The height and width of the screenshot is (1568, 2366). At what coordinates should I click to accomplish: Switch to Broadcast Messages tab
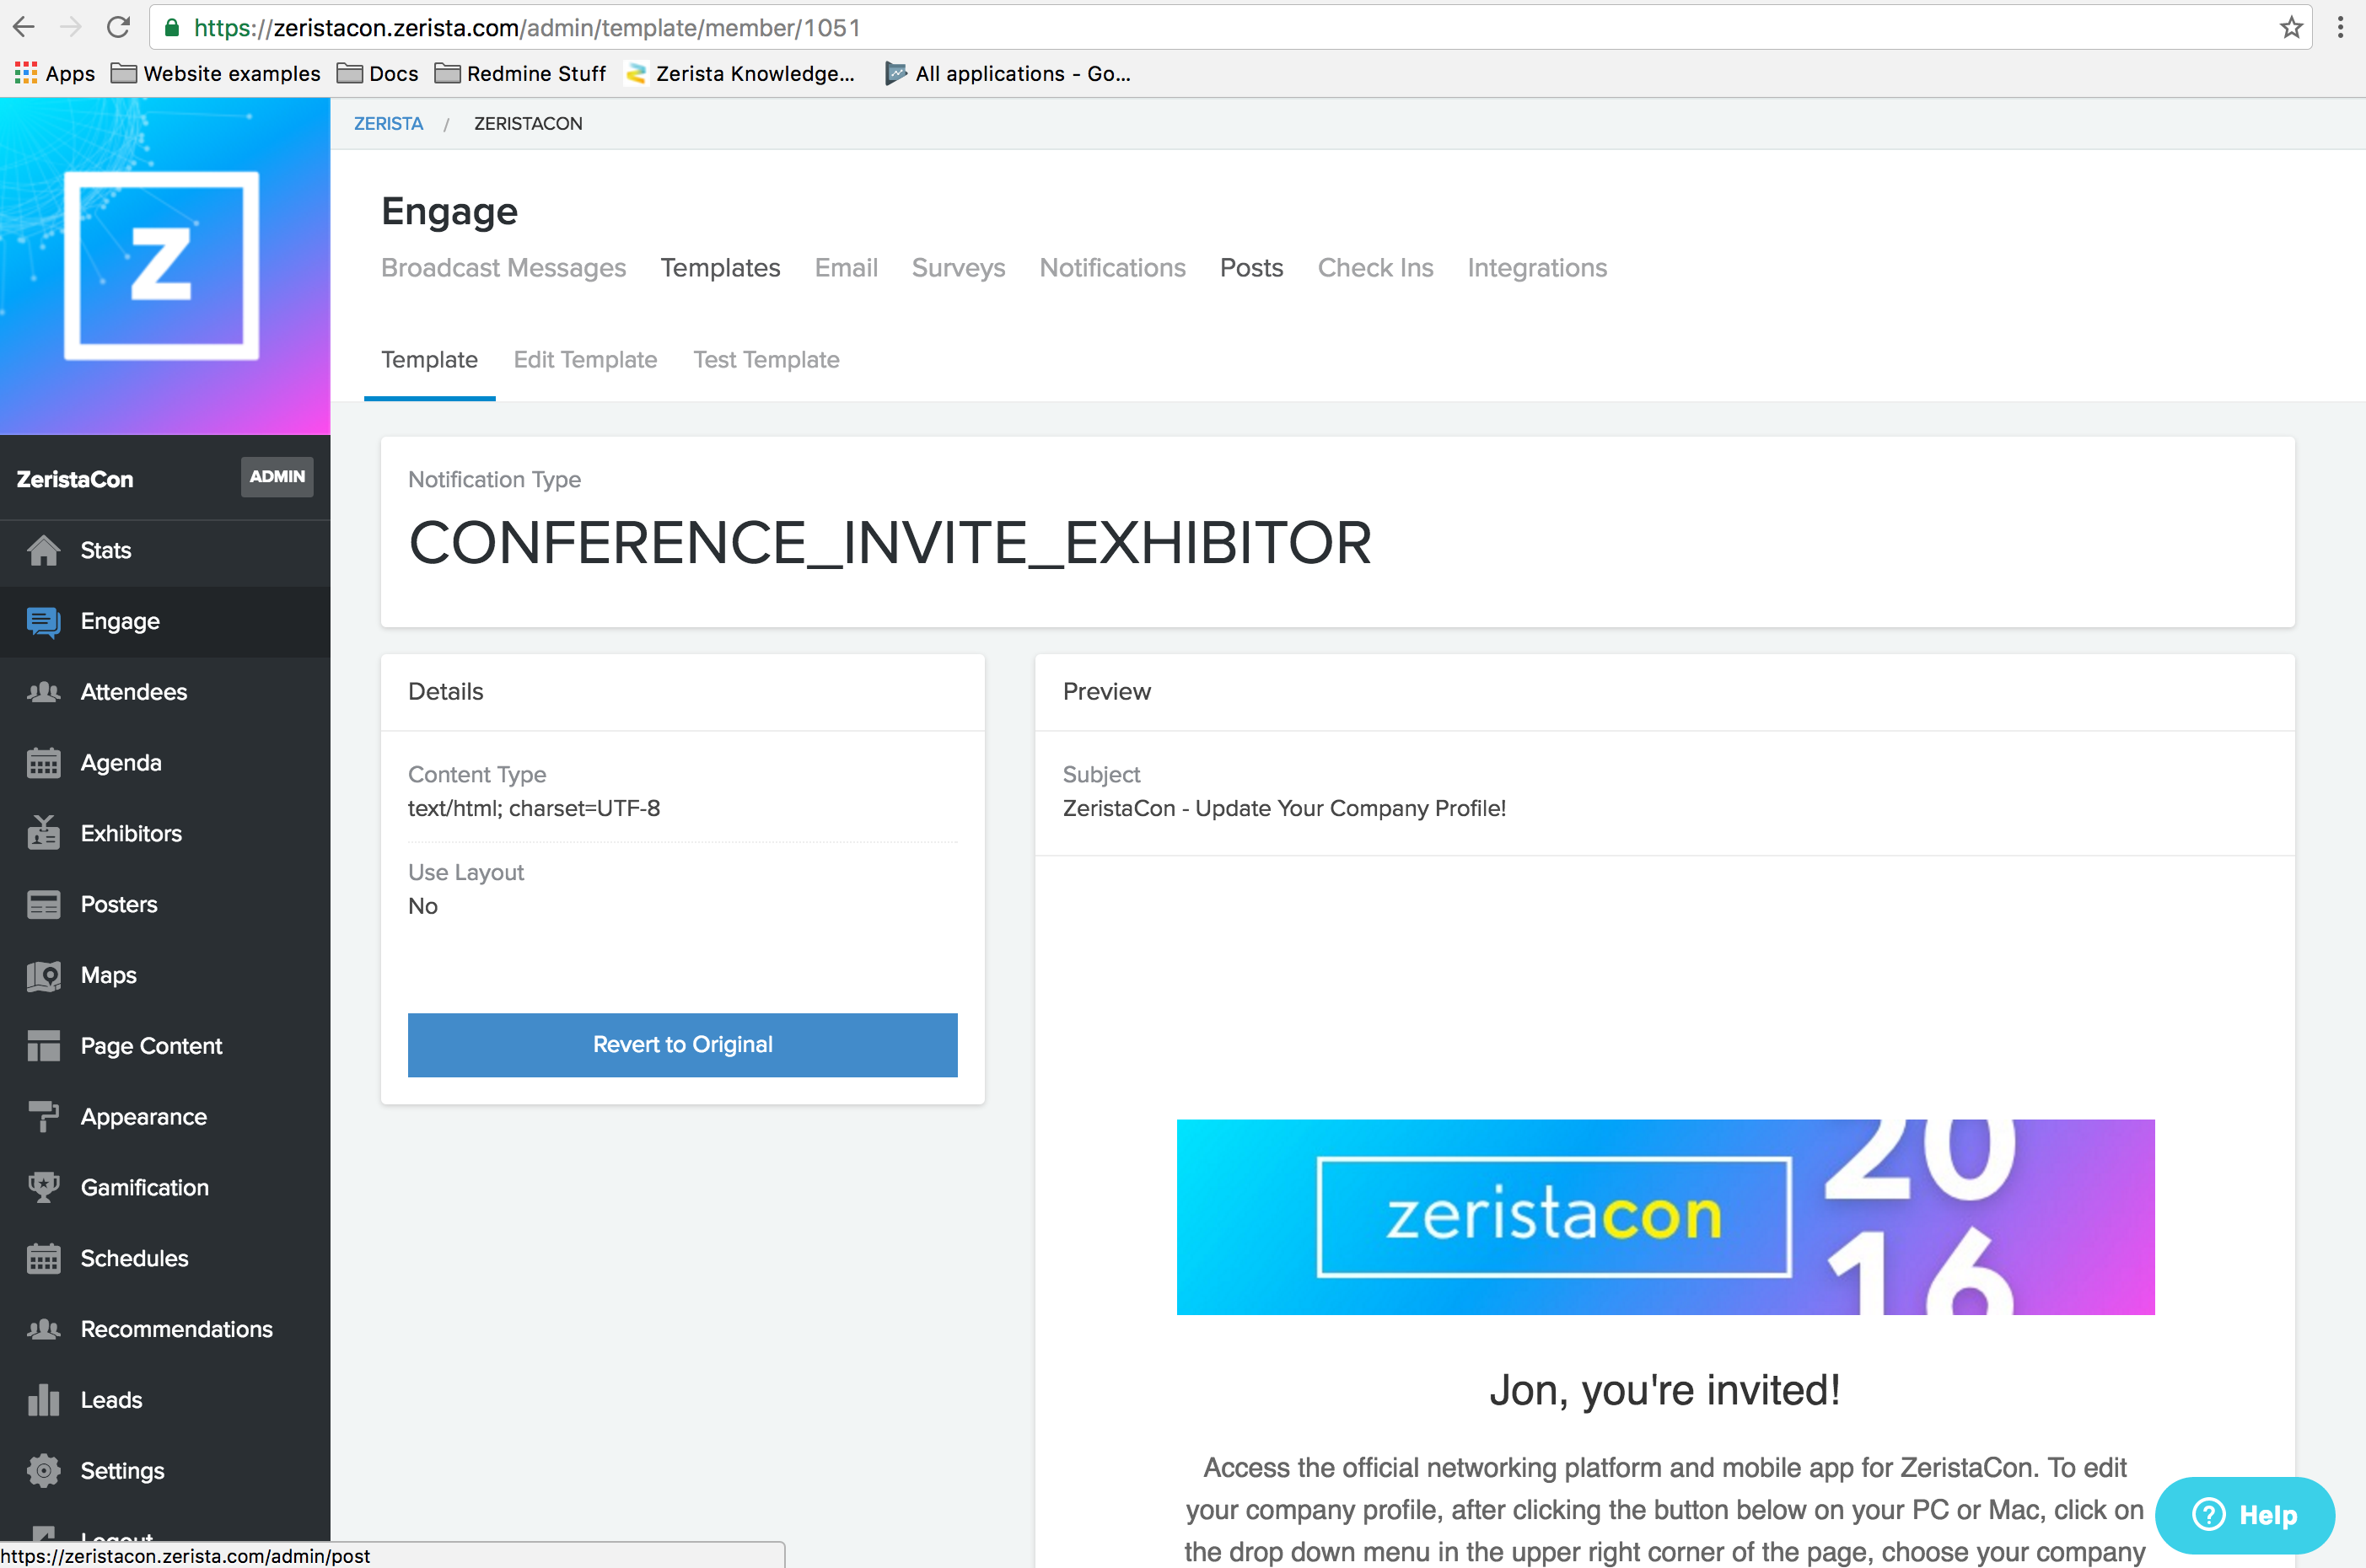click(x=503, y=268)
